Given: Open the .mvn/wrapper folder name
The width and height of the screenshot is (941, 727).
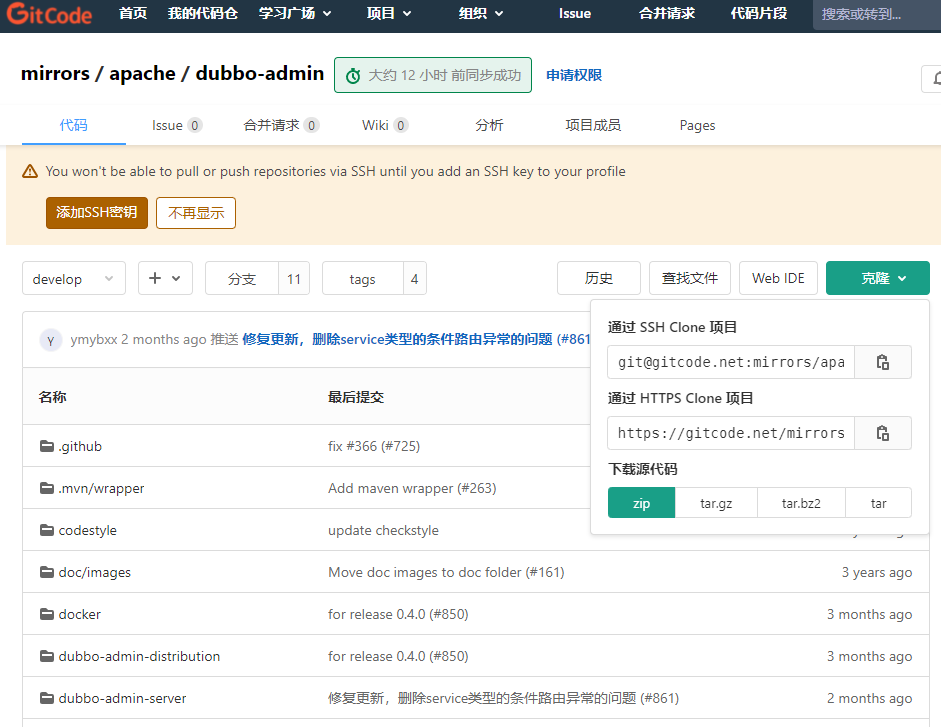Looking at the screenshot, I should pos(101,488).
